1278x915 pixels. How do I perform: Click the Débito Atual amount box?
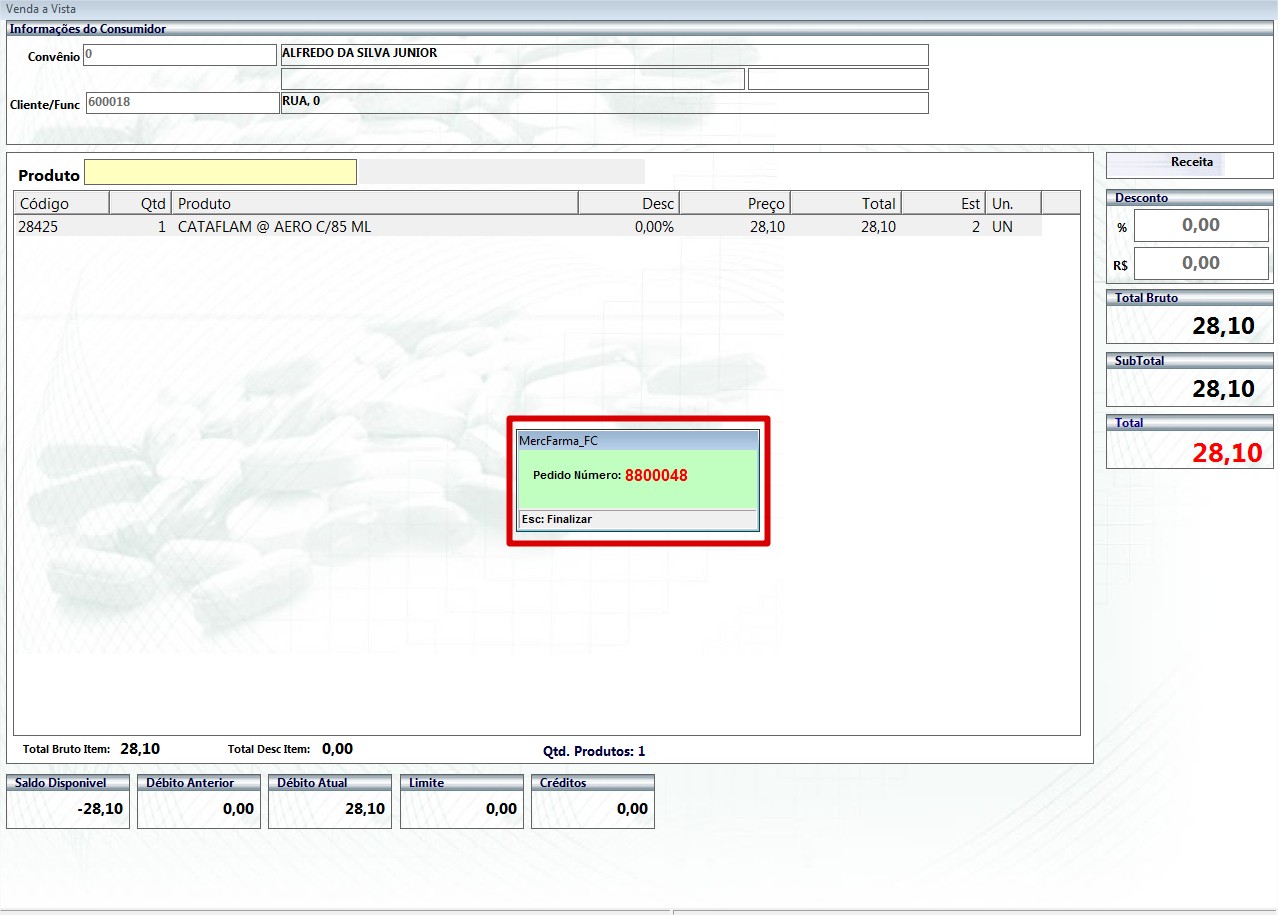(329, 808)
